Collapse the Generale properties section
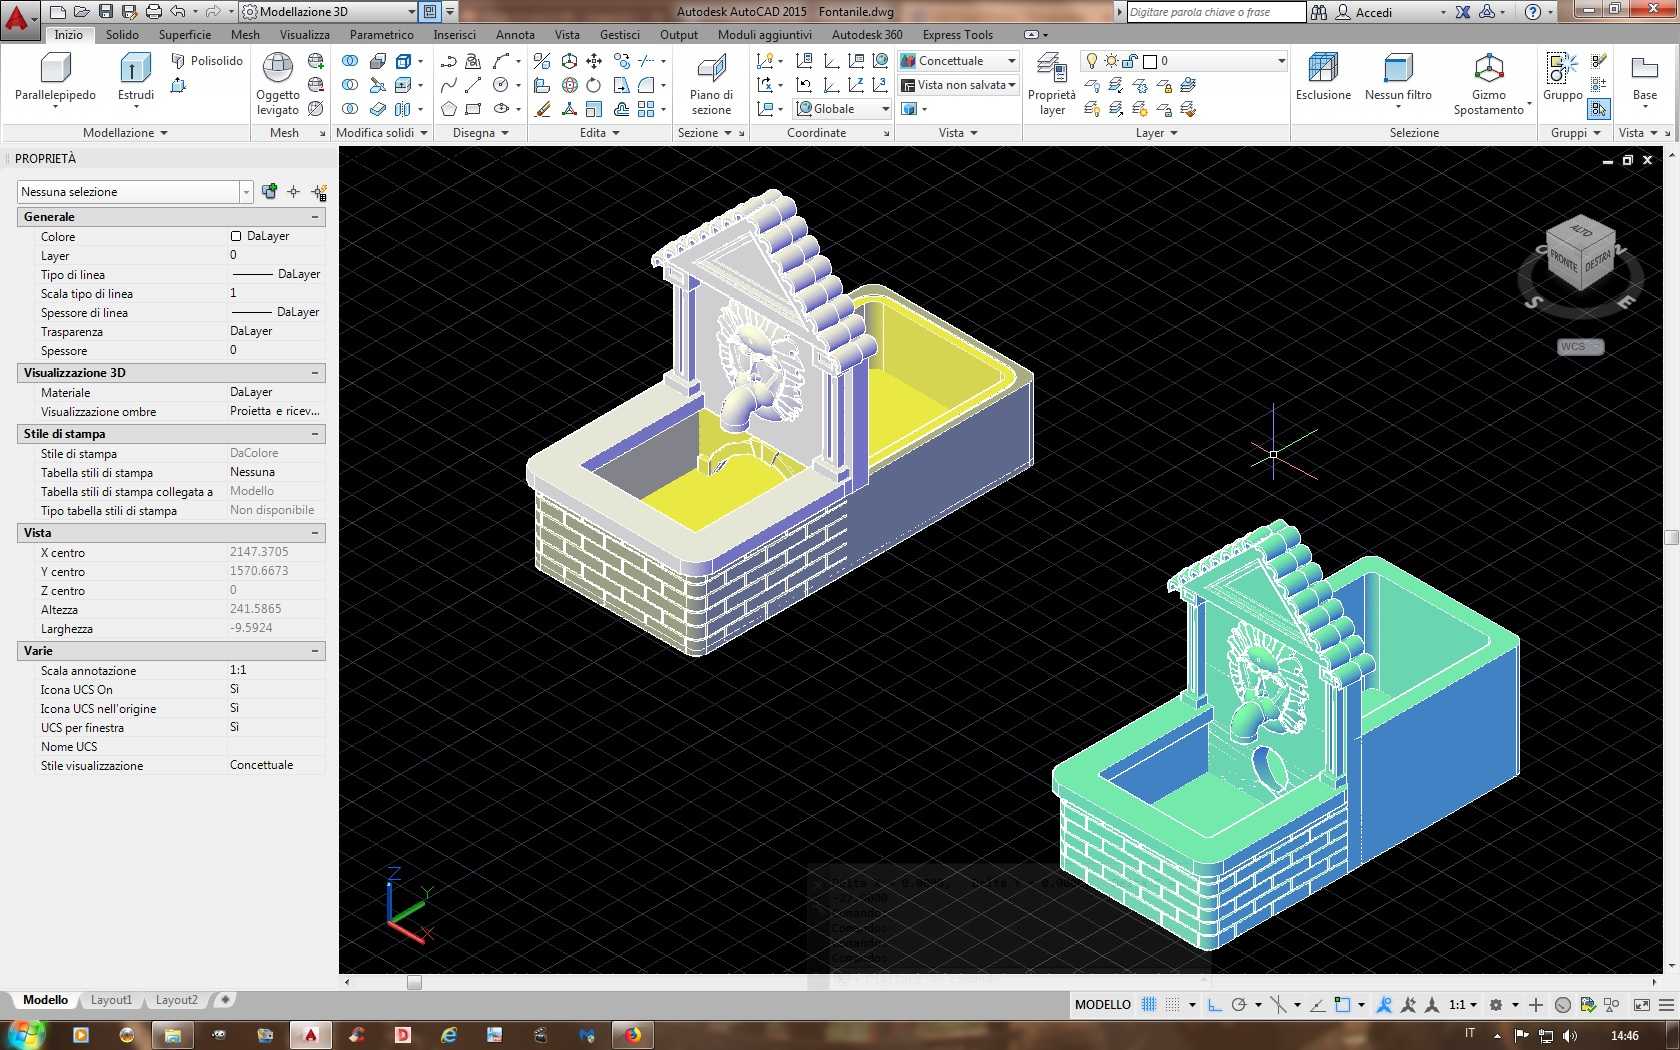The height and width of the screenshot is (1050, 1680). point(315,217)
